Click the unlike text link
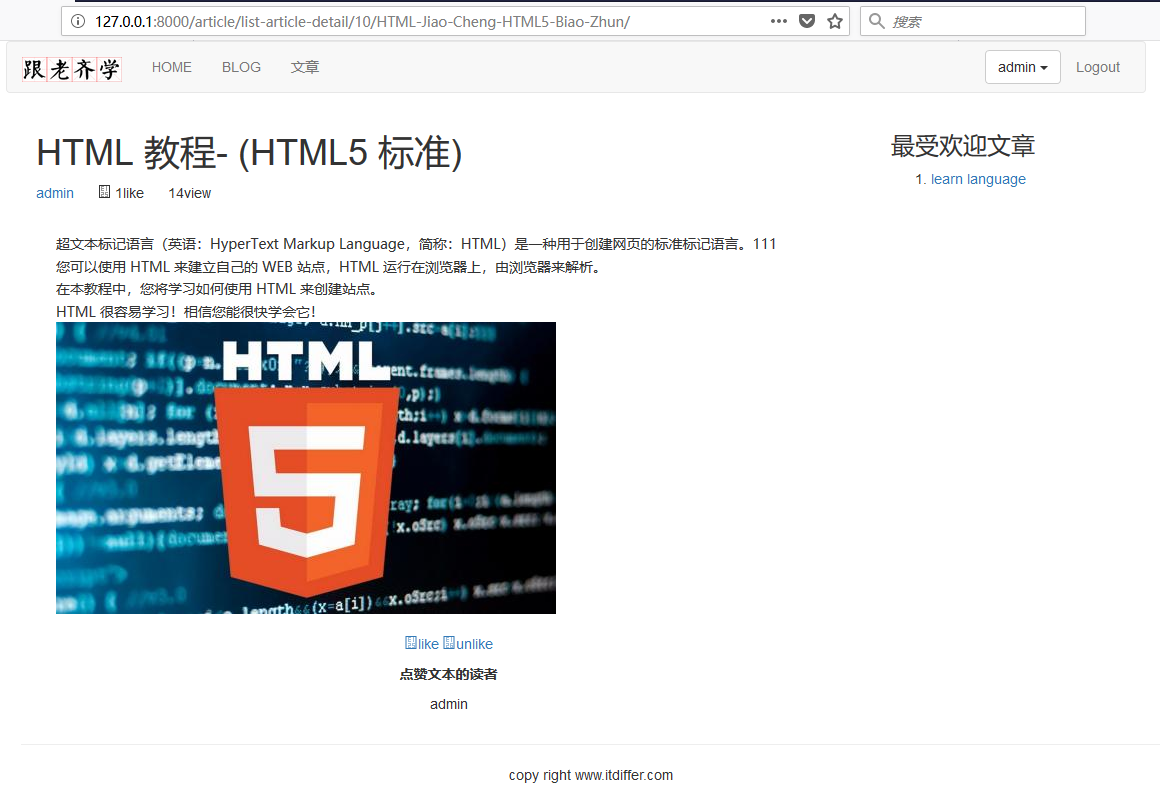The height and width of the screenshot is (797, 1160). click(x=474, y=644)
